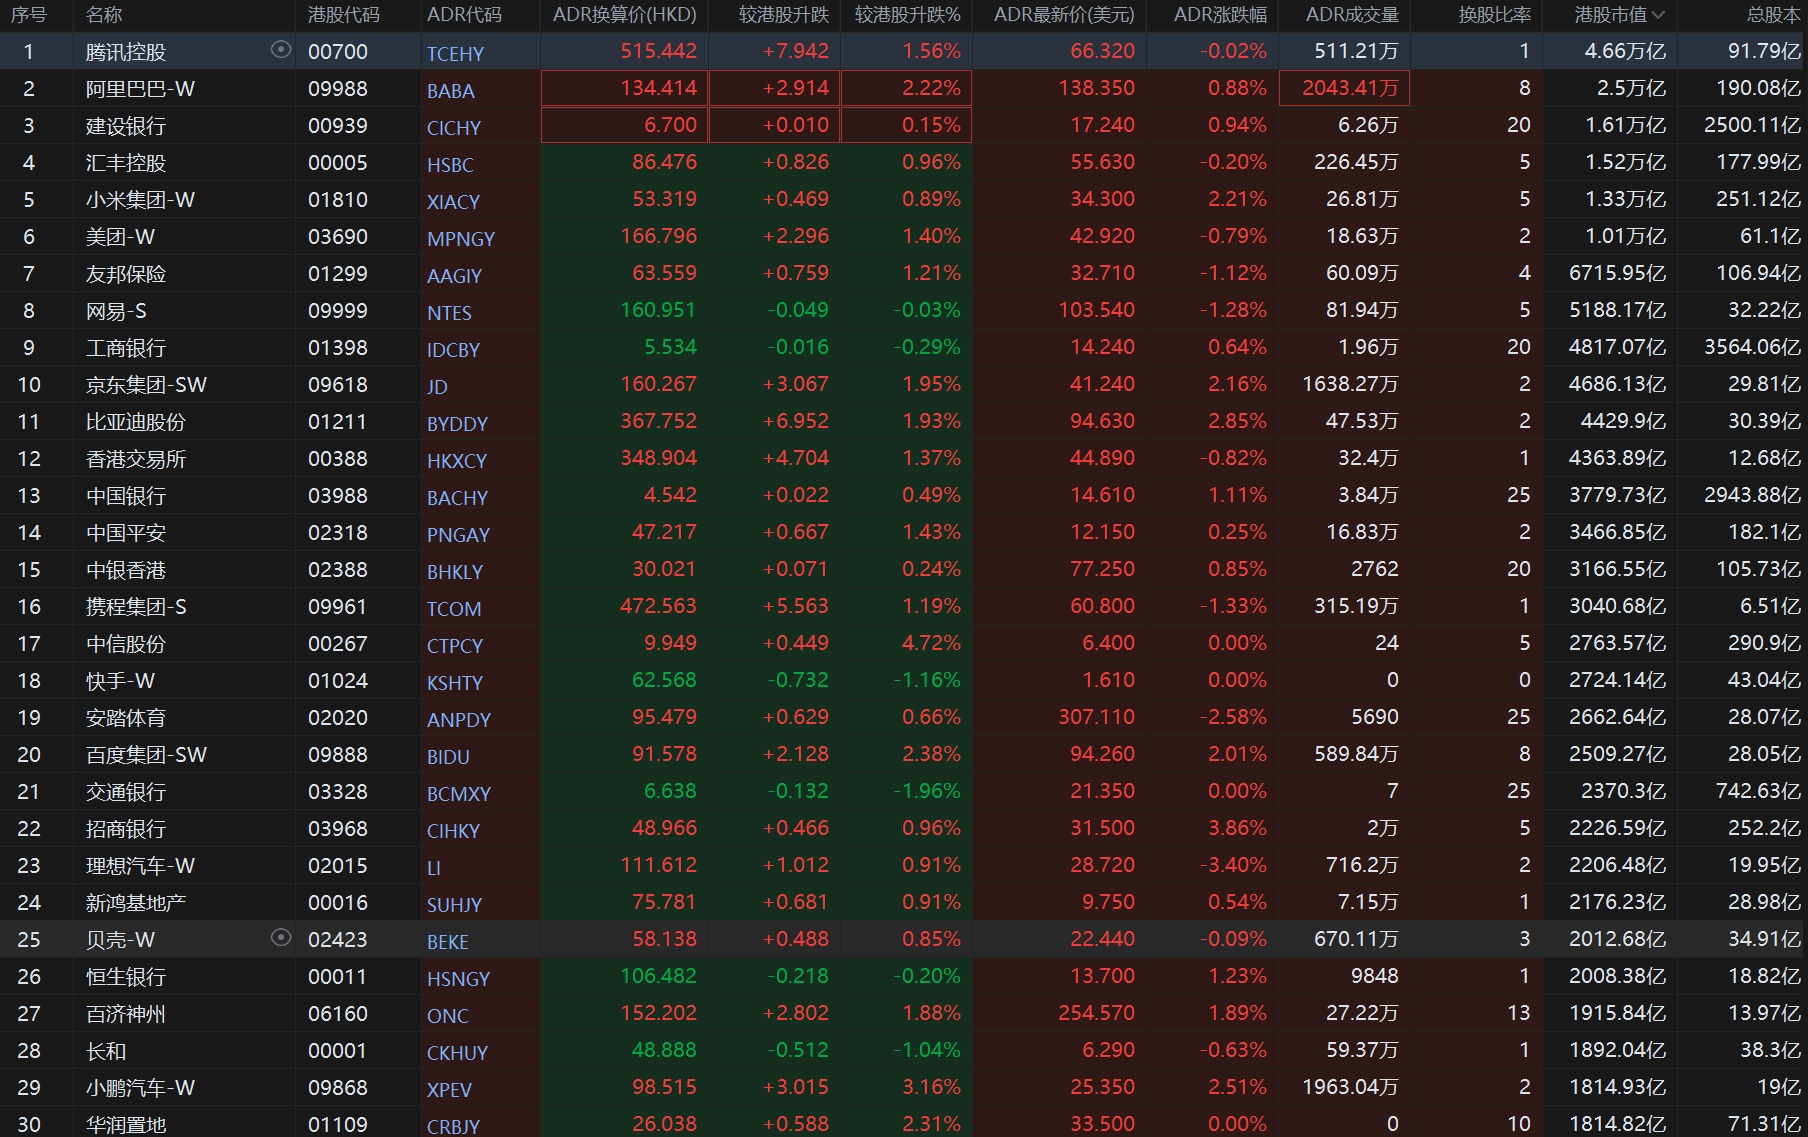
Task: Select the 建设银行 stock name
Action: tap(126, 126)
